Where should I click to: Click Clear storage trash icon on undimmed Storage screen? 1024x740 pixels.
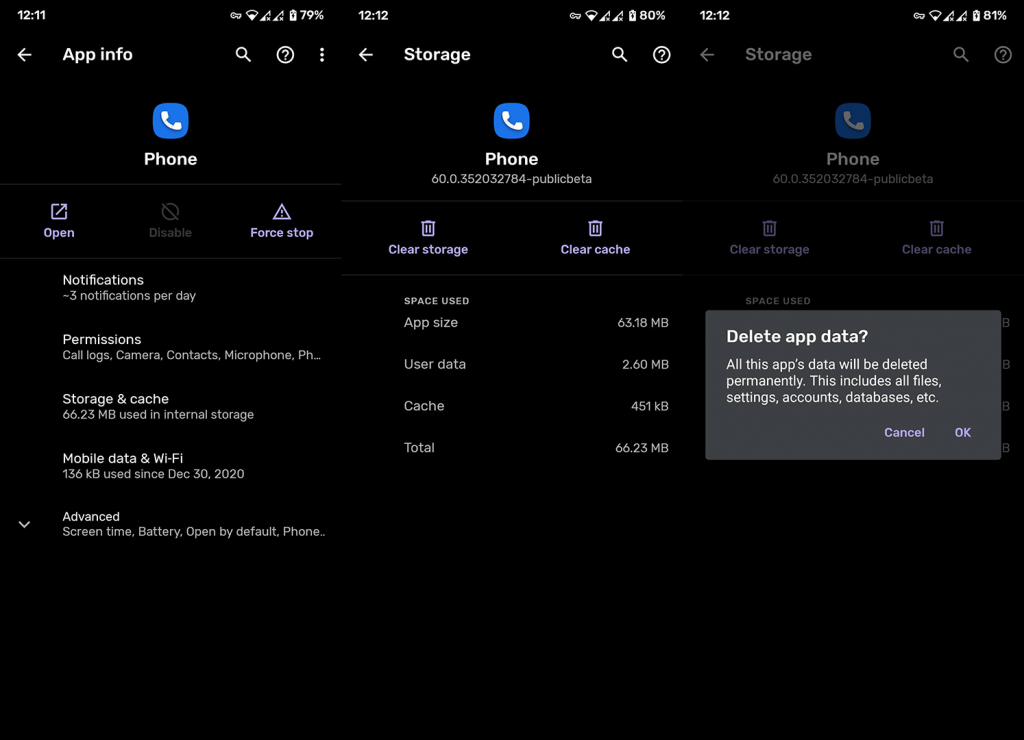[x=428, y=229]
